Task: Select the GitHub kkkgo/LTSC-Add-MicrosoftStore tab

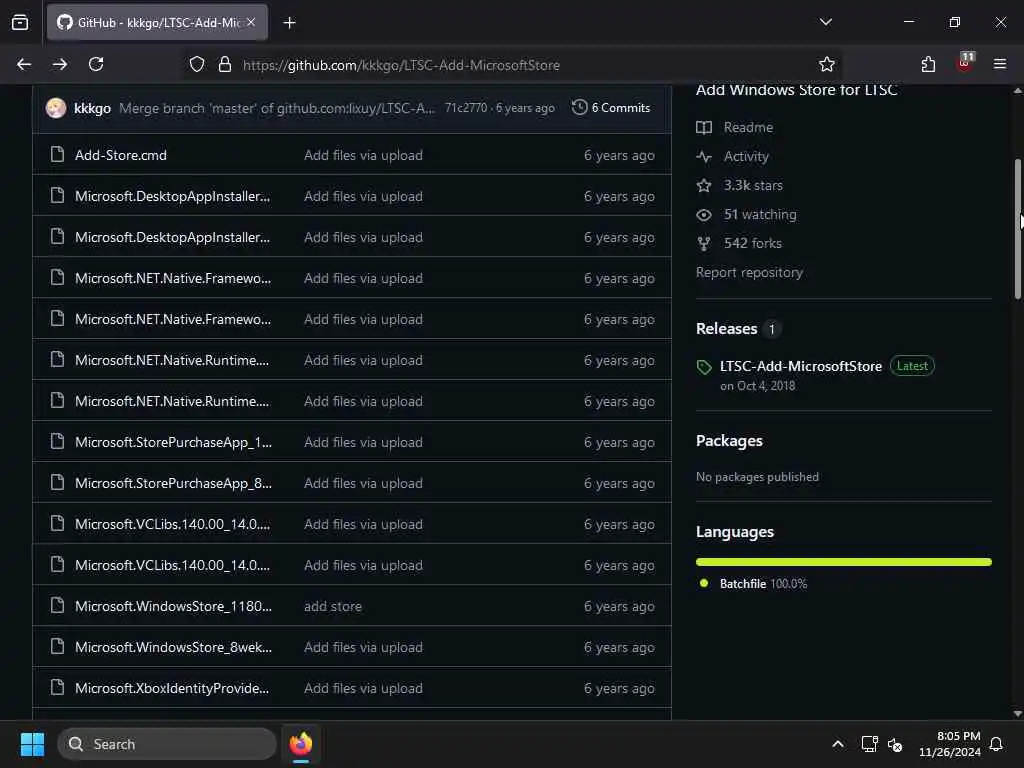Action: point(157,22)
